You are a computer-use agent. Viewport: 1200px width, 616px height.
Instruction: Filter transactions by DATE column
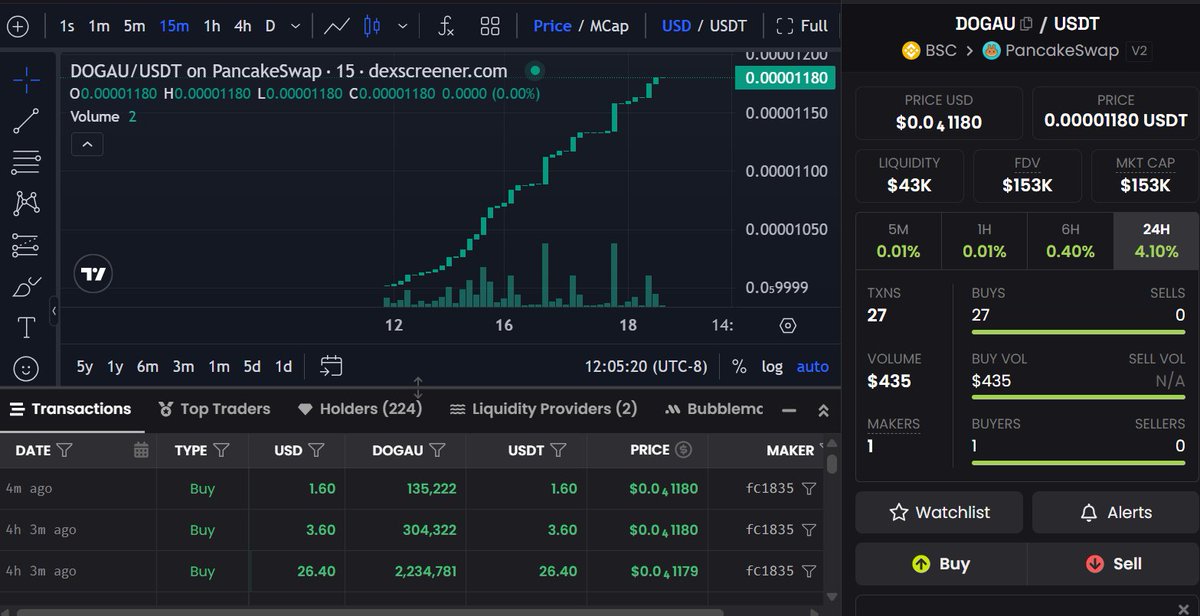pos(65,450)
